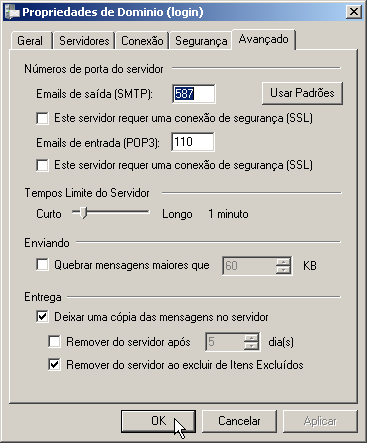Enable SSL for incoming POP3 server
This screenshot has width=367, height=443.
coord(42,165)
